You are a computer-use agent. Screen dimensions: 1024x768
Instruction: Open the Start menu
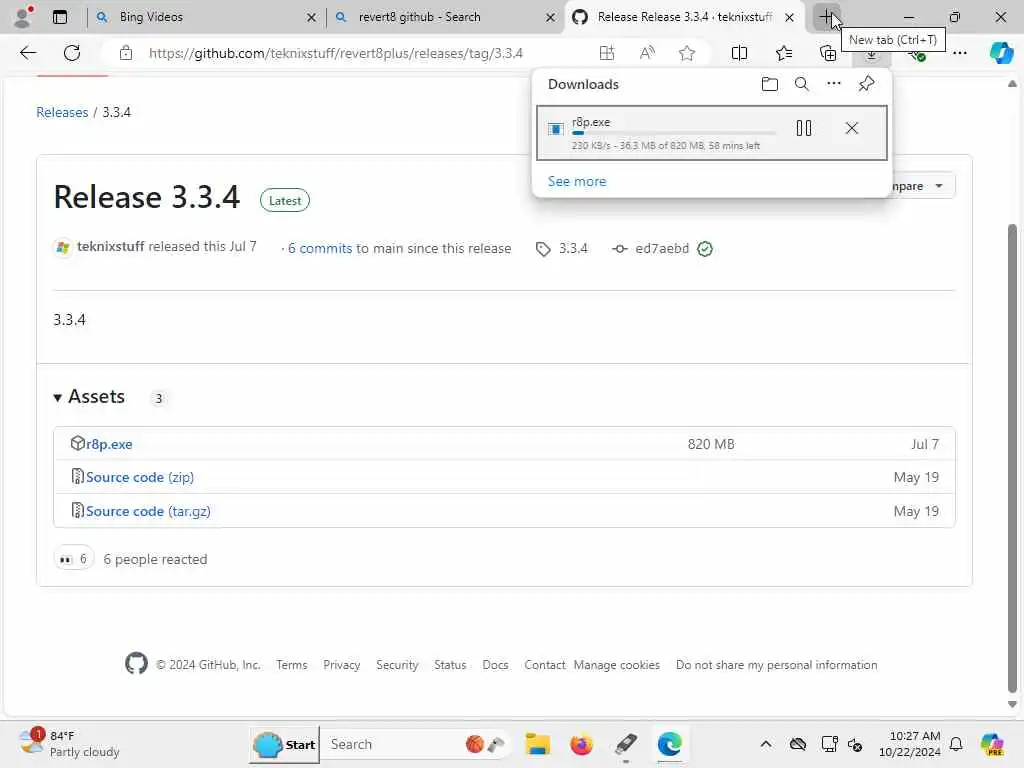click(284, 744)
